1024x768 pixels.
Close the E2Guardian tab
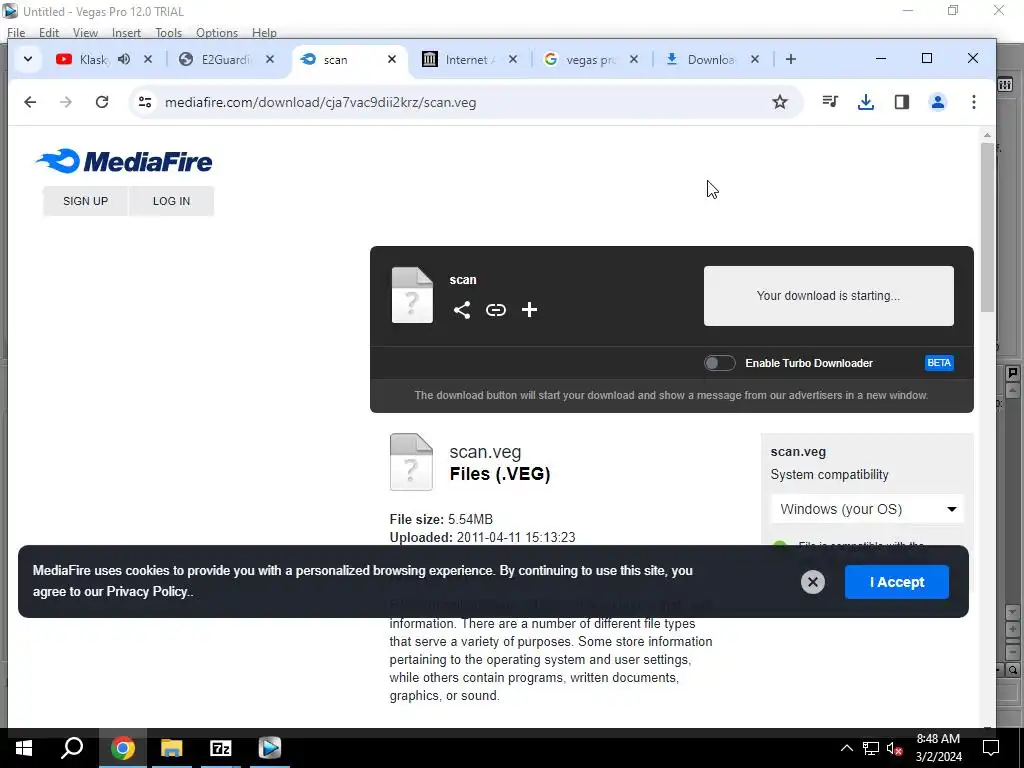point(270,59)
